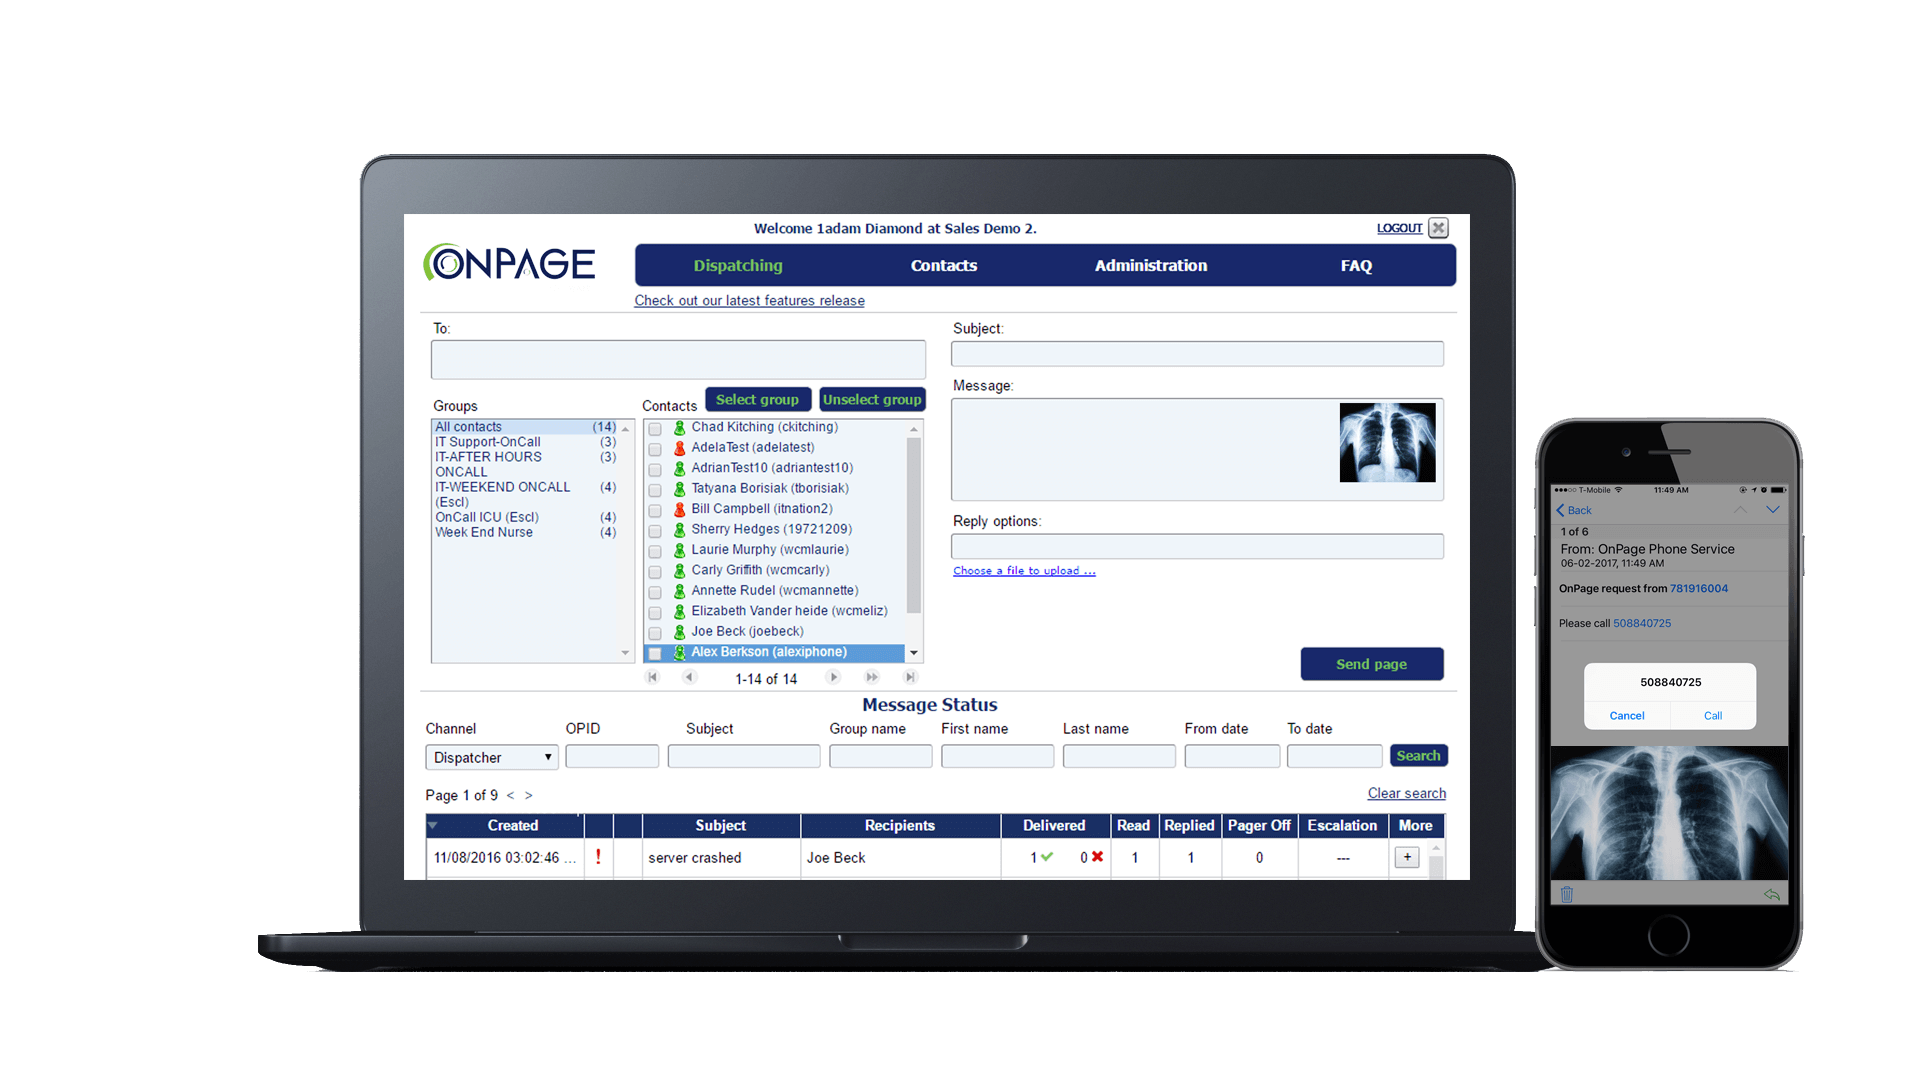The width and height of the screenshot is (1920, 1080).
Task: Select IT Support-OnCall group
Action: pos(525,442)
